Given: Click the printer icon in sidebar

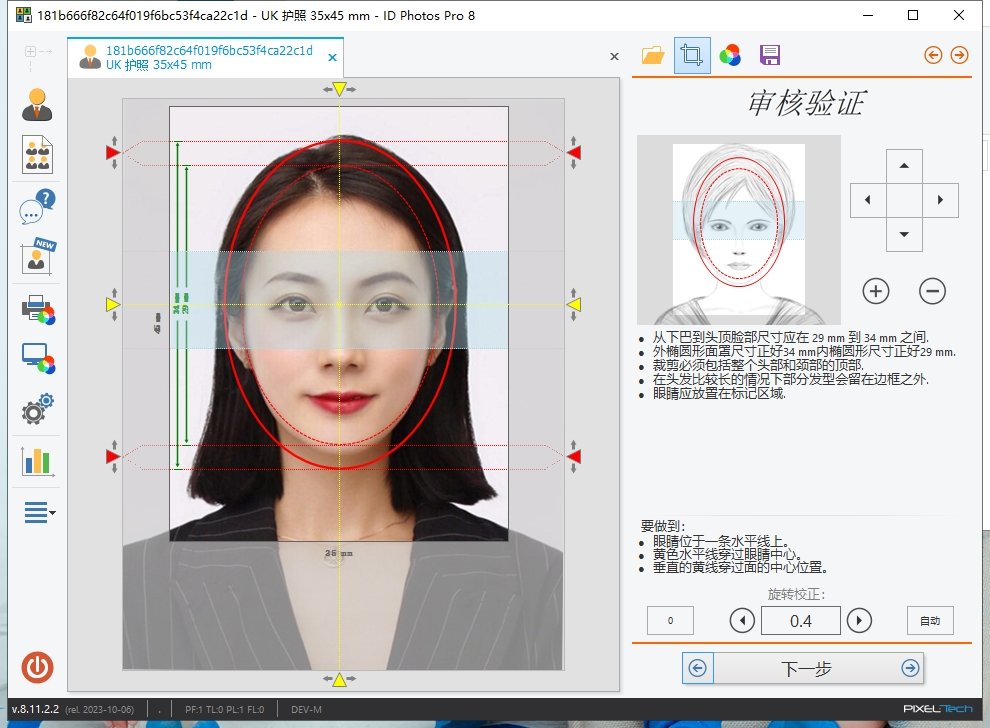Looking at the screenshot, I should coord(37,309).
